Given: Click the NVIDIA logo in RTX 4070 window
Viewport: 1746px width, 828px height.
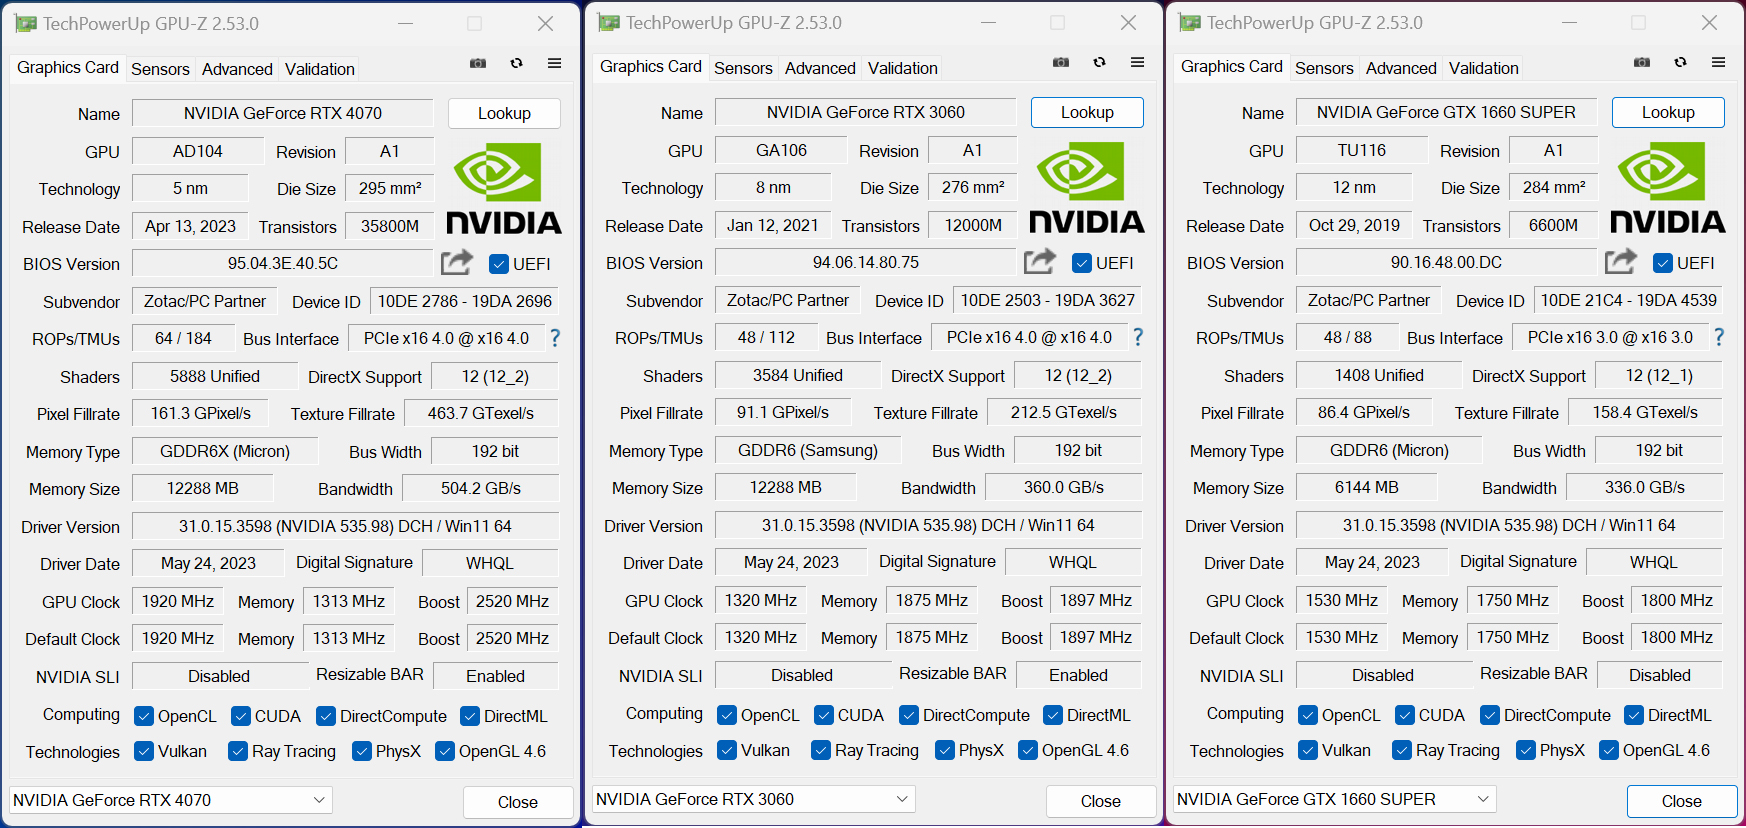Looking at the screenshot, I should [504, 188].
